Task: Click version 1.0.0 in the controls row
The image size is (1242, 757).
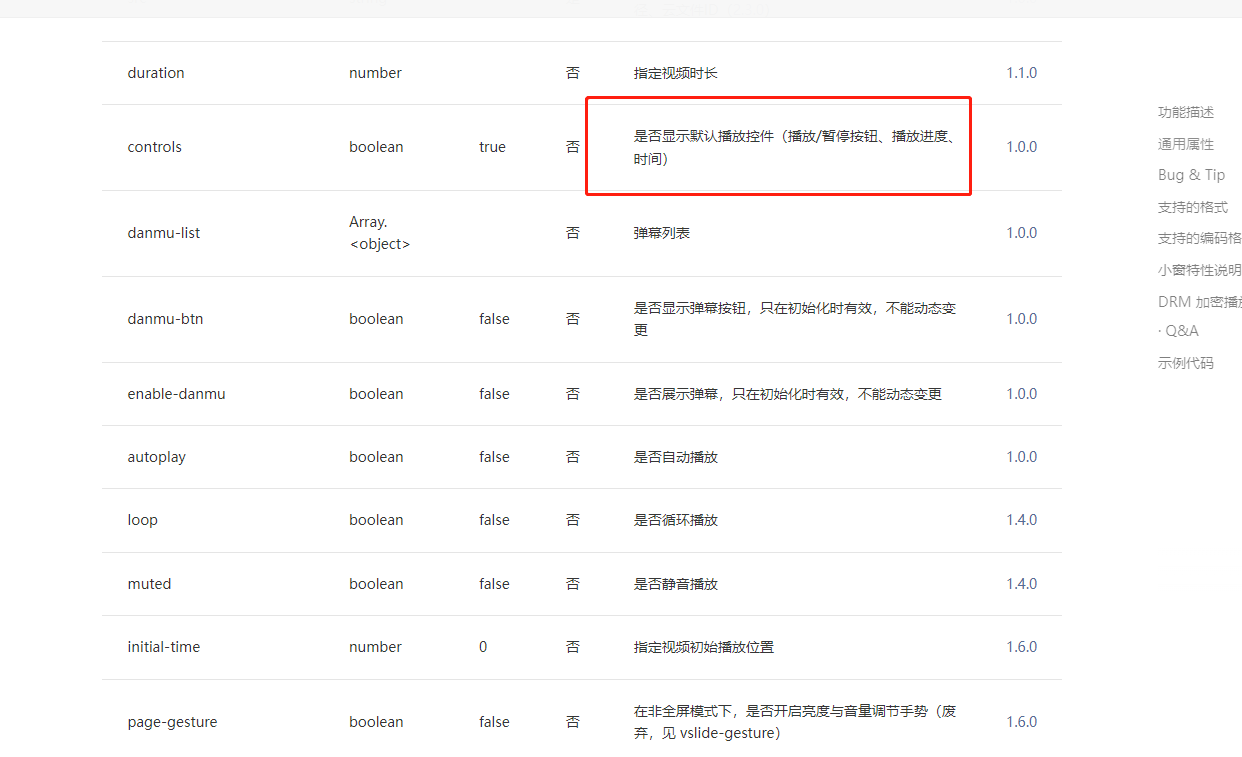Action: pyautogui.click(x=1022, y=147)
